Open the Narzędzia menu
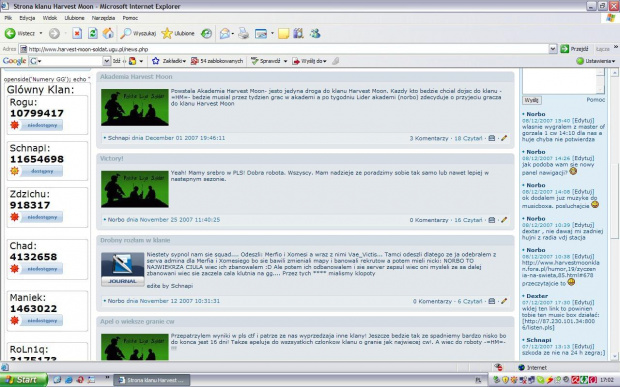This screenshot has width=620, height=387. point(103,18)
